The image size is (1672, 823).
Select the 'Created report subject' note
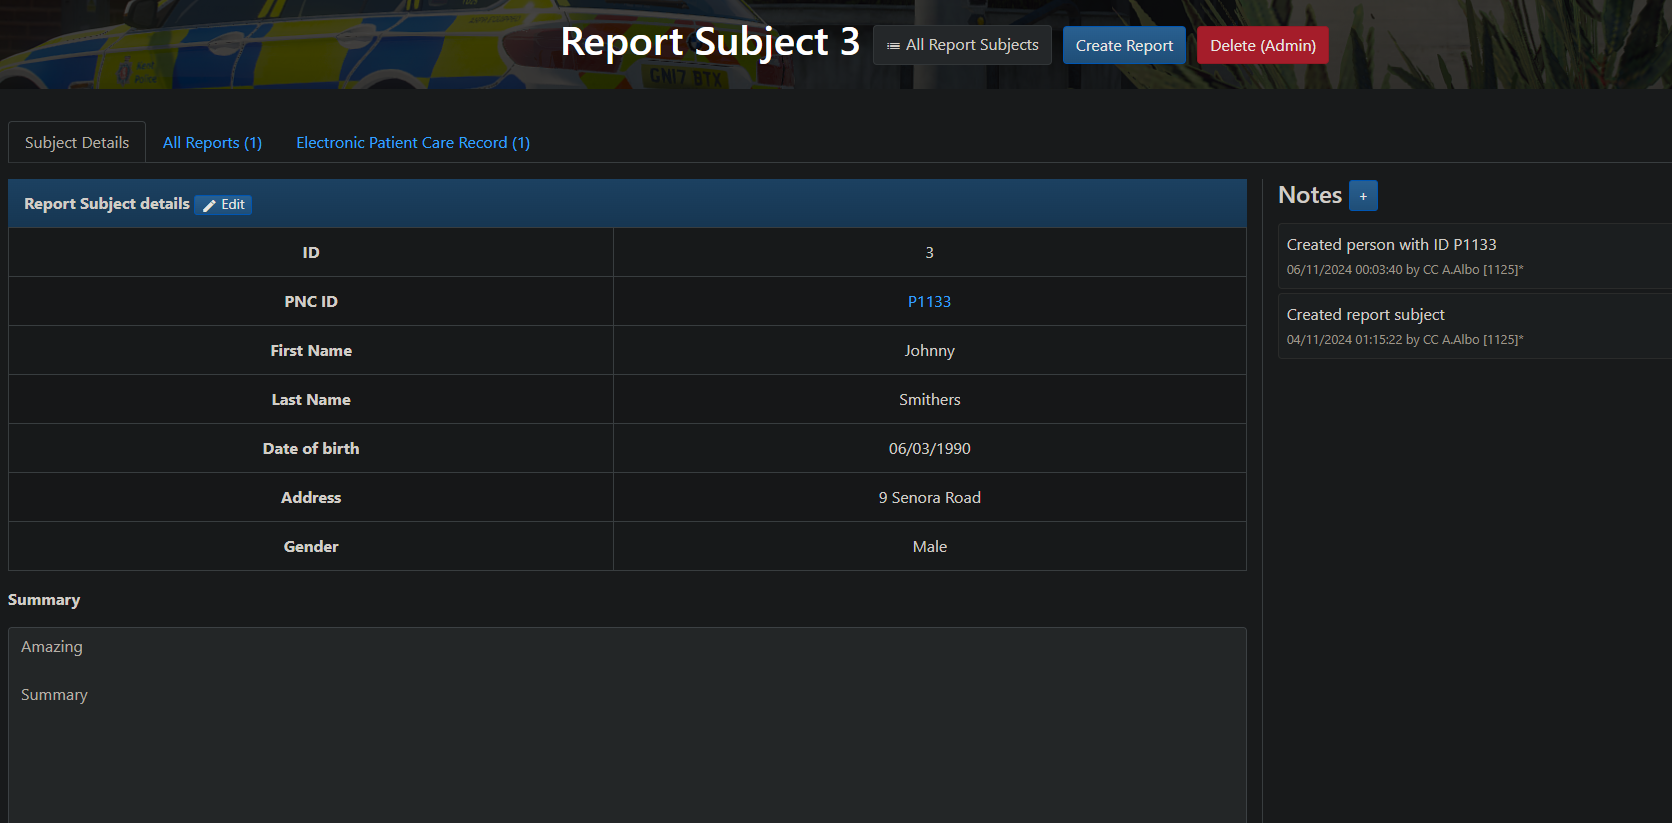(1365, 315)
